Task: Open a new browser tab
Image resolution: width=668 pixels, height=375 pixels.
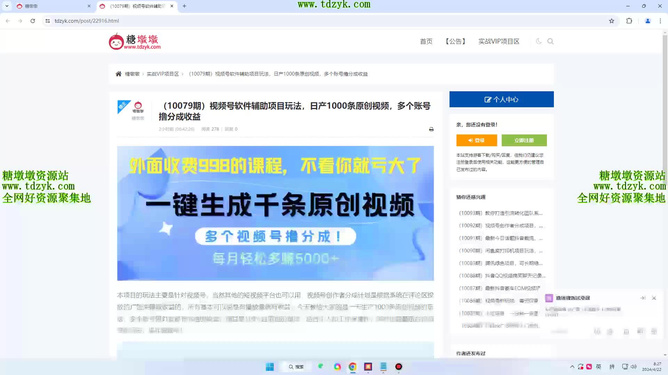Action: pyautogui.click(x=184, y=6)
